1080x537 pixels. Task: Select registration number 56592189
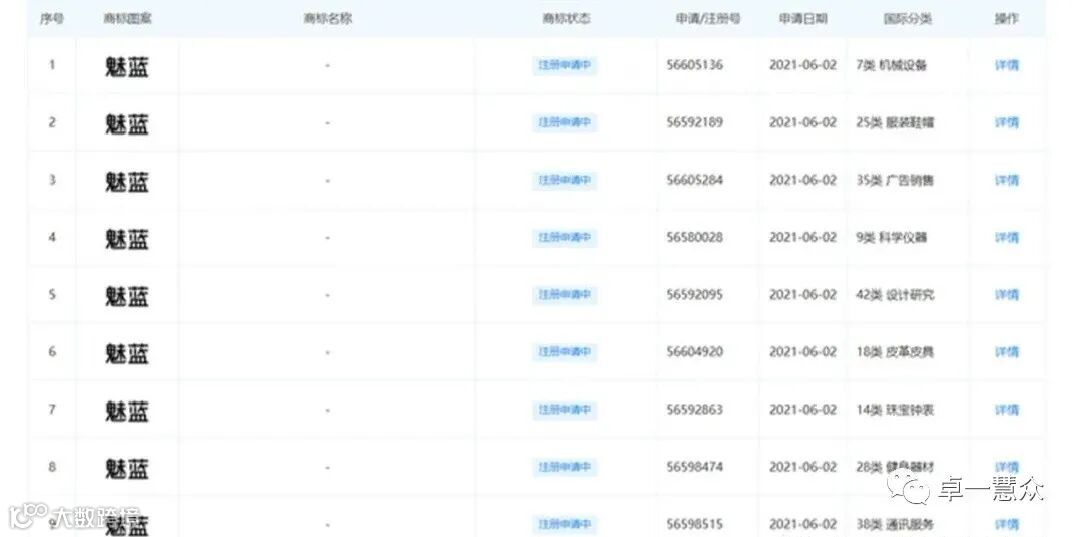pyautogui.click(x=695, y=123)
